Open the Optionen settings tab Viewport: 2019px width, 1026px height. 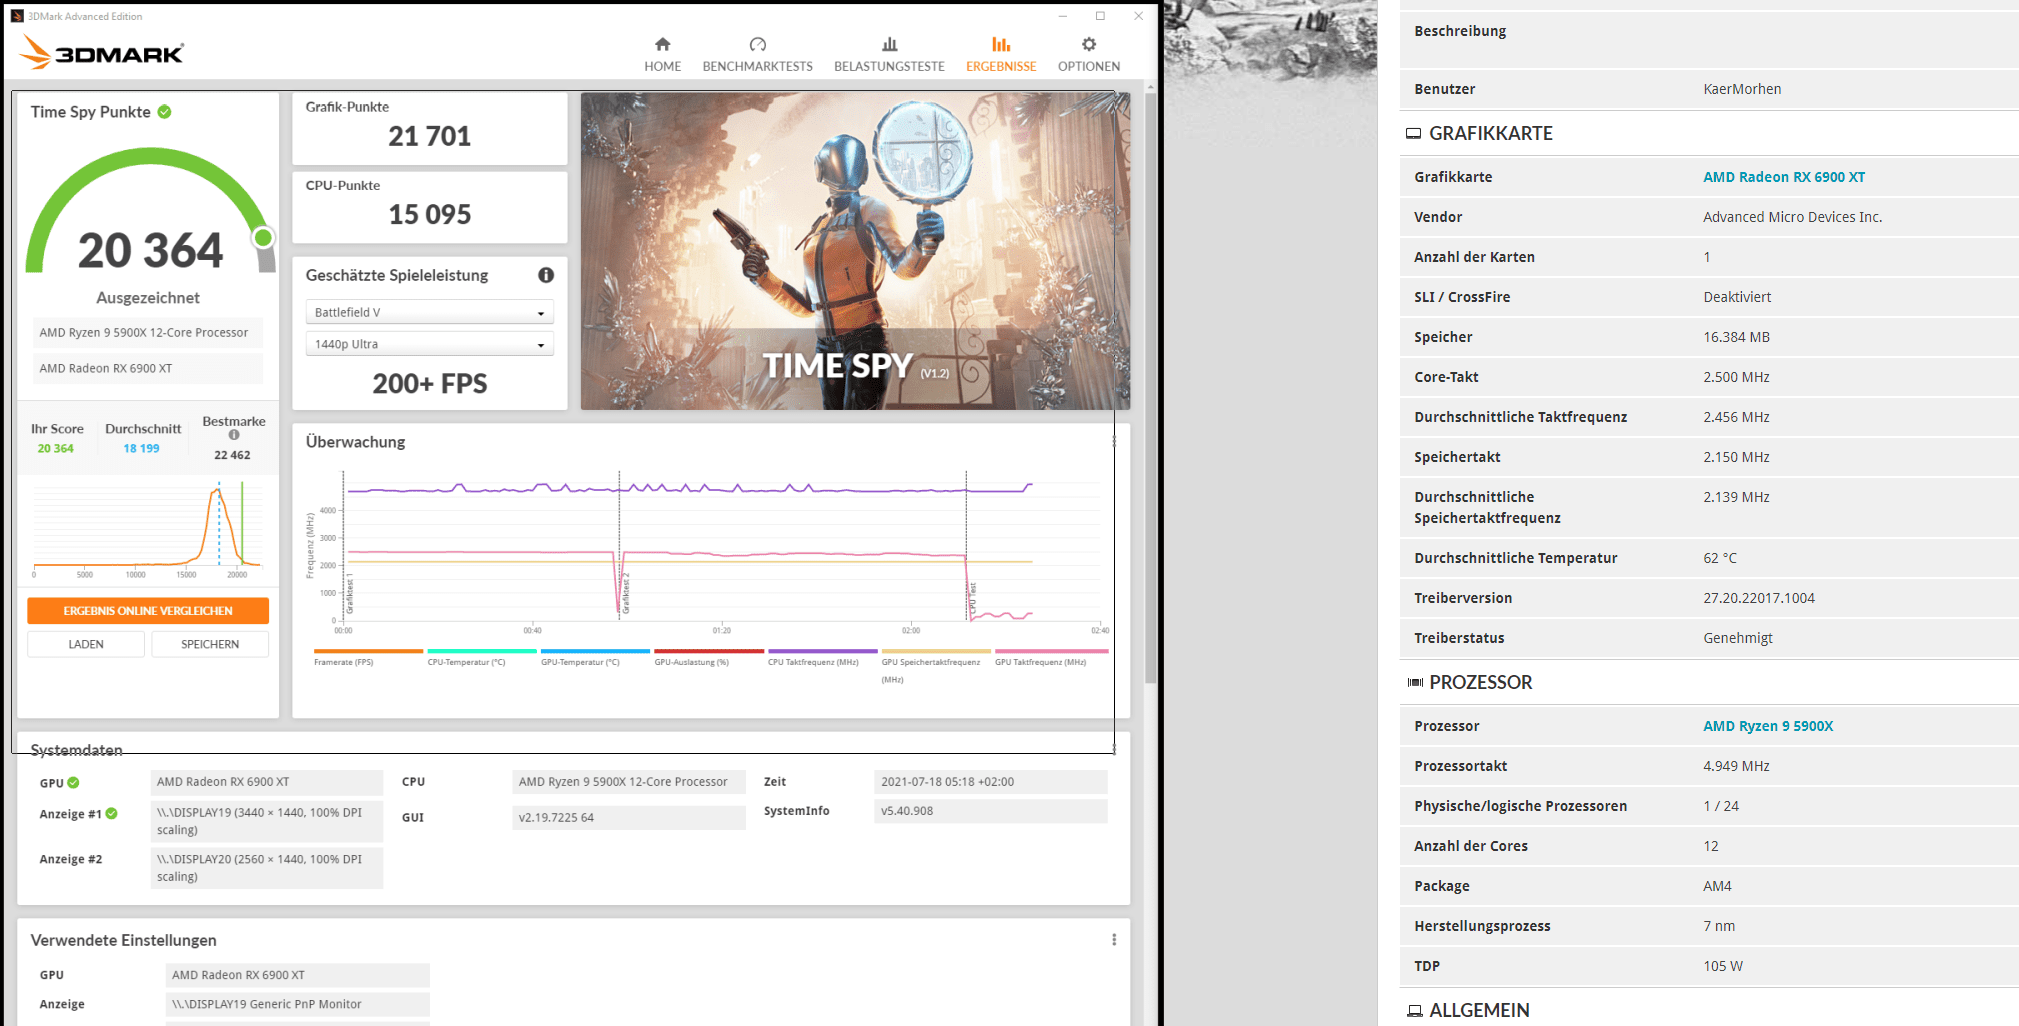click(x=1089, y=55)
